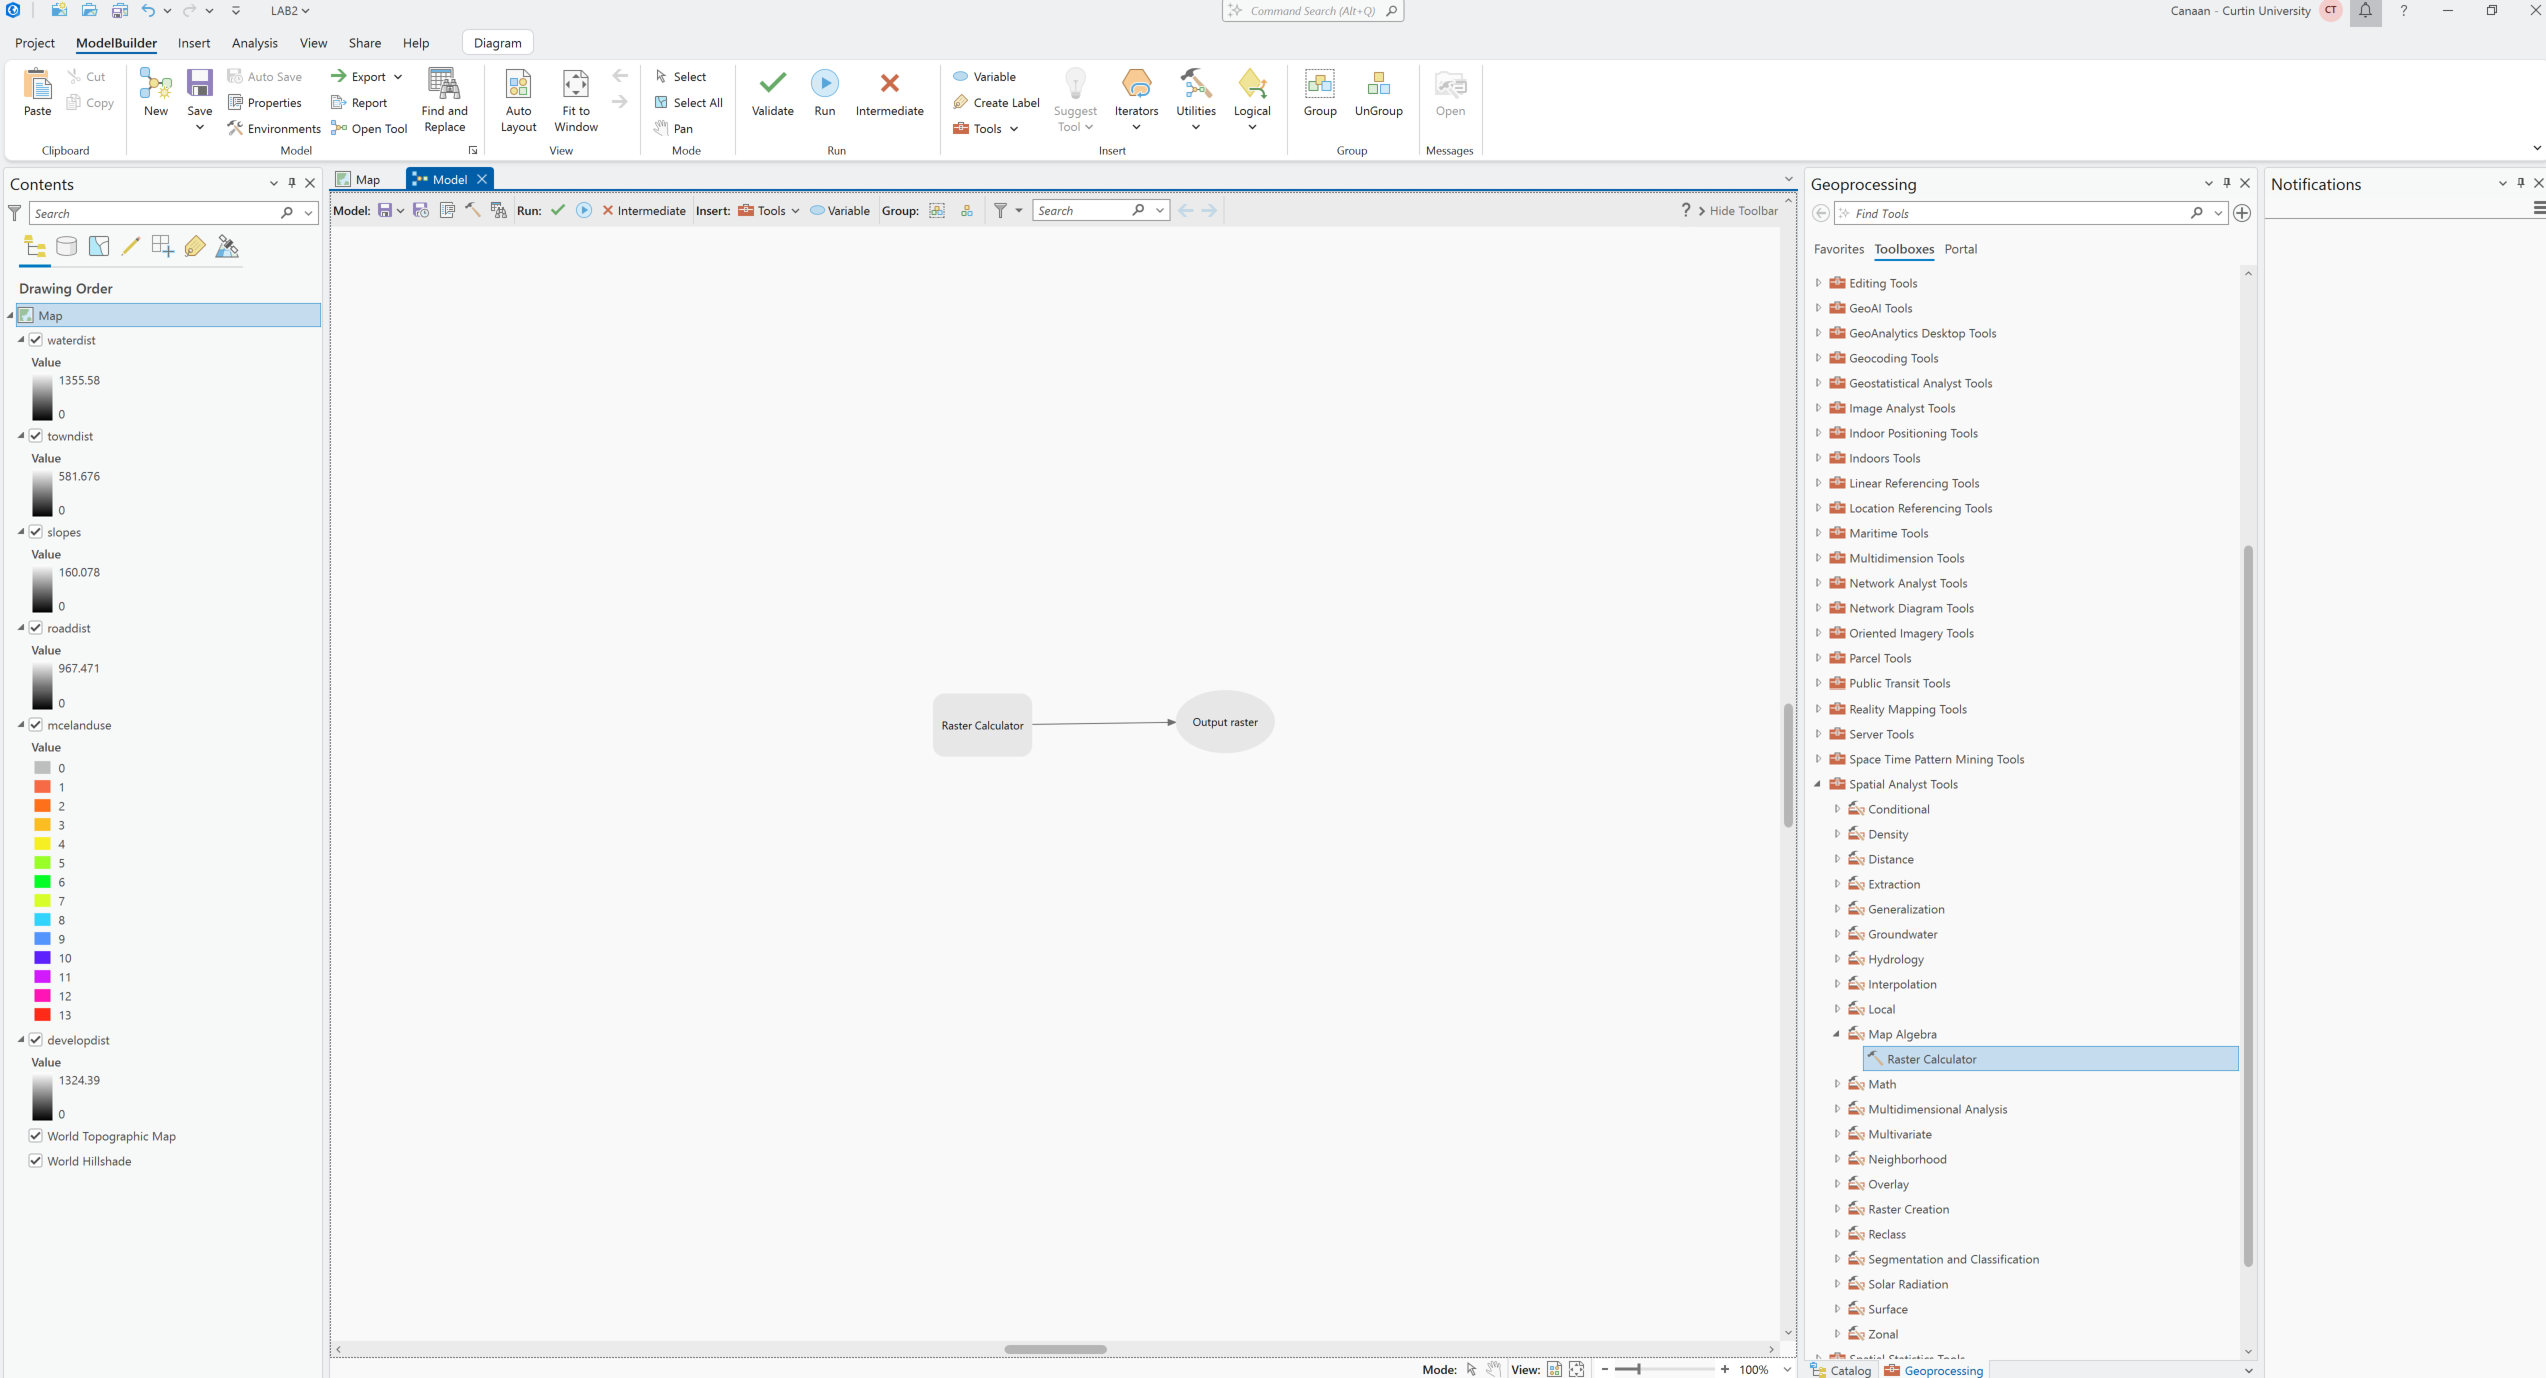Switch to the Analysis ribbon tab
This screenshot has width=2546, height=1378.
coord(254,43)
